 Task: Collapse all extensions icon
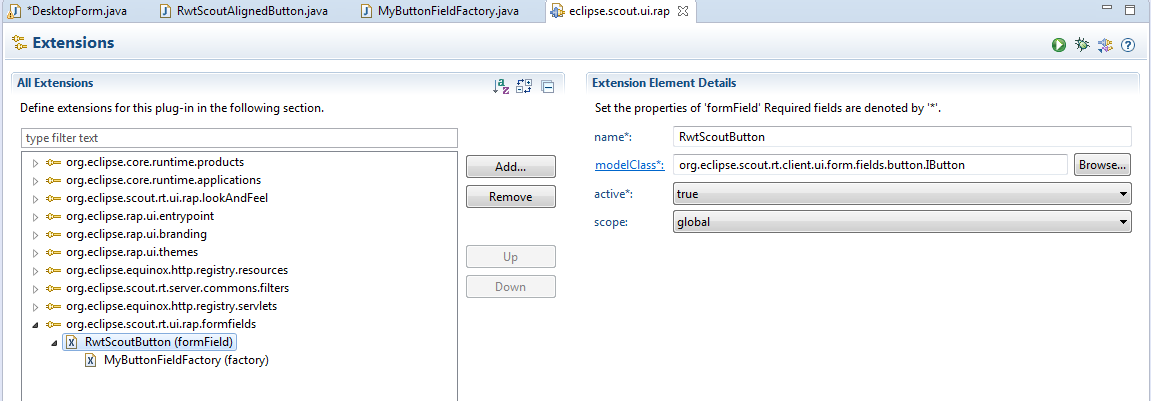tap(548, 87)
